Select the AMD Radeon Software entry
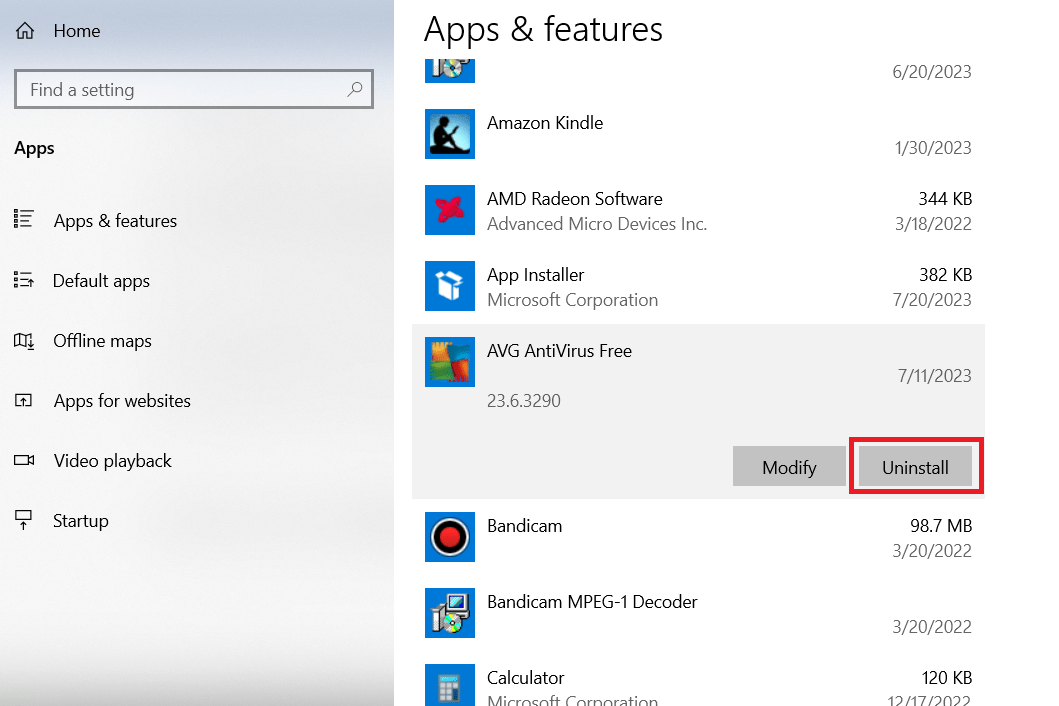The image size is (1059, 706). pyautogui.click(x=698, y=210)
